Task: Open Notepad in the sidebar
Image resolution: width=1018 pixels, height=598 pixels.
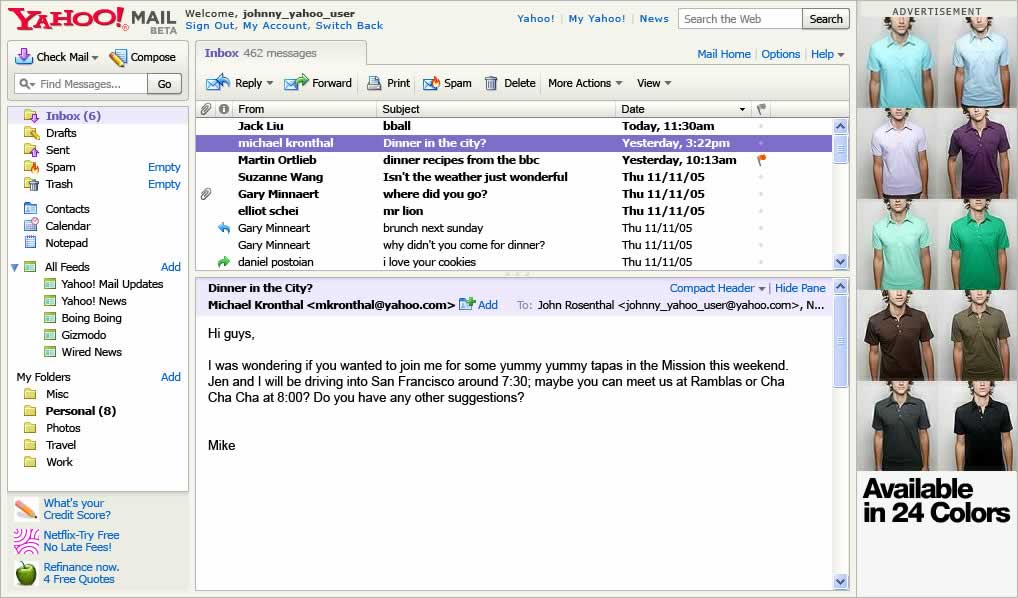Action: (x=66, y=243)
